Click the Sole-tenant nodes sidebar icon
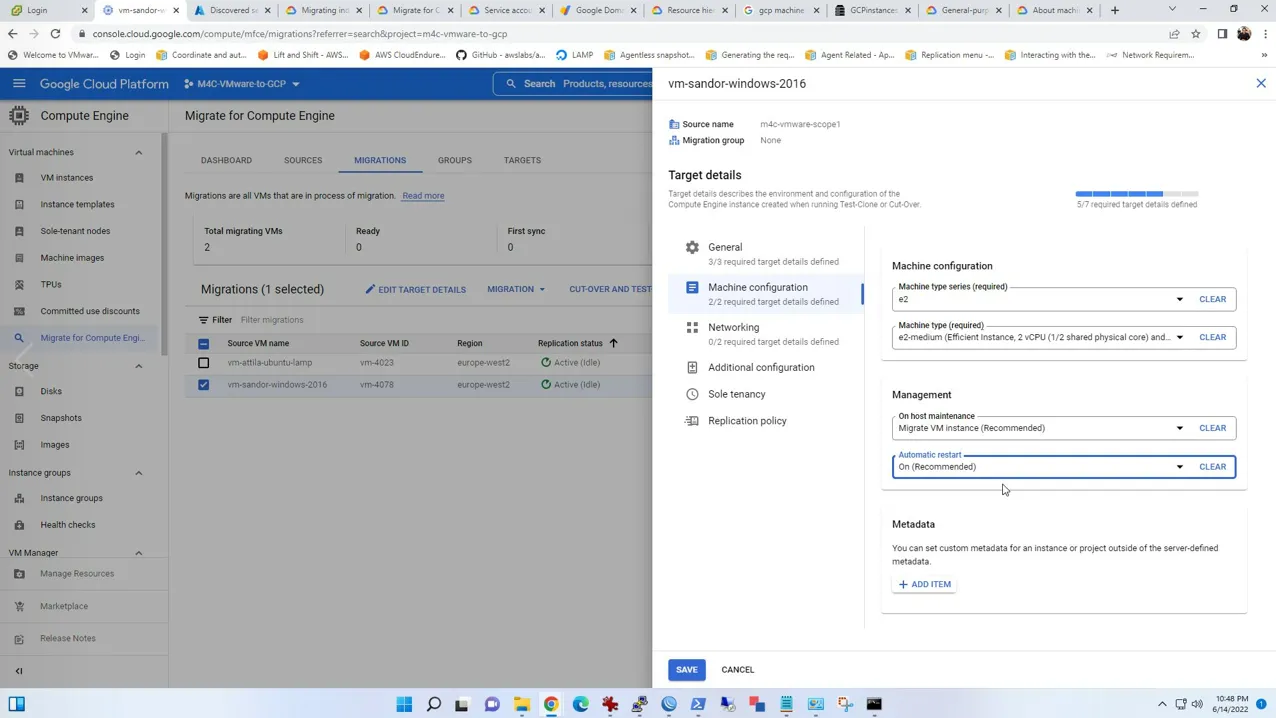 pyautogui.click(x=19, y=231)
